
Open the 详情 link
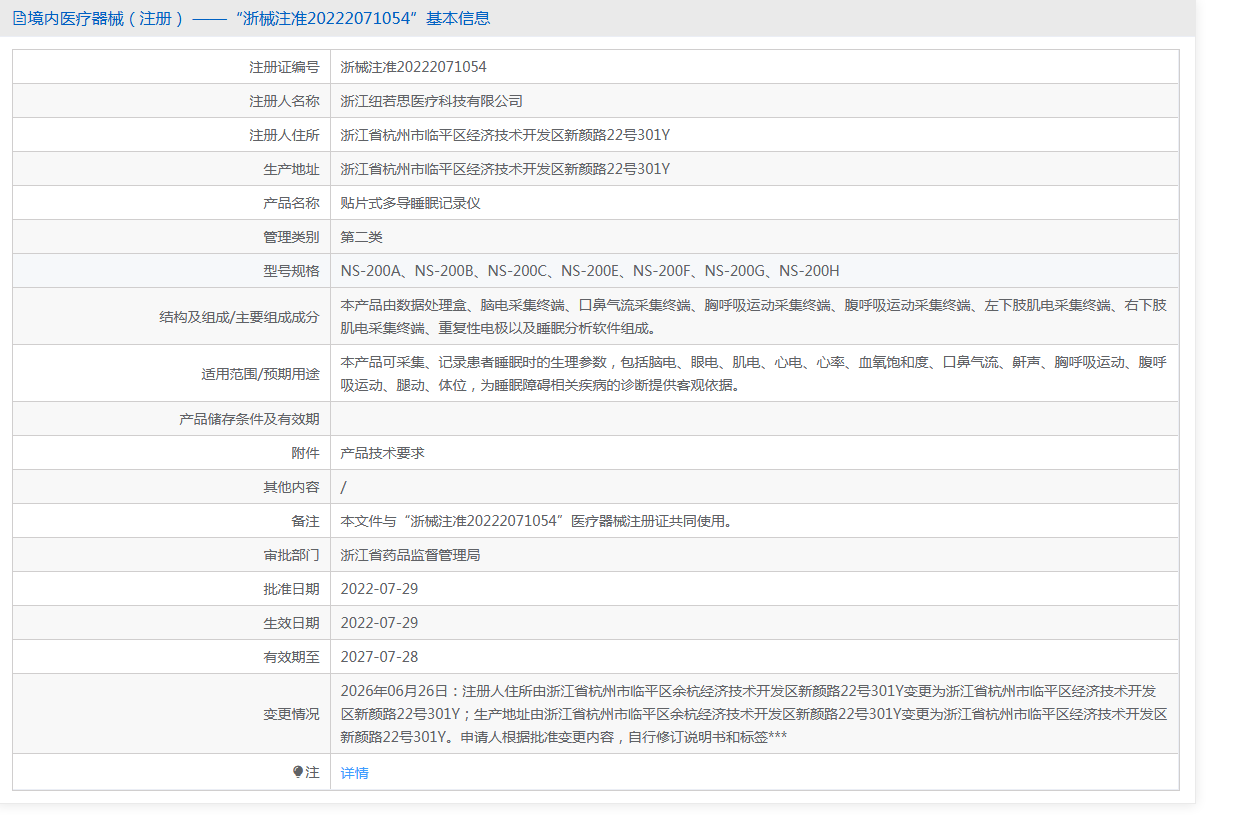355,773
